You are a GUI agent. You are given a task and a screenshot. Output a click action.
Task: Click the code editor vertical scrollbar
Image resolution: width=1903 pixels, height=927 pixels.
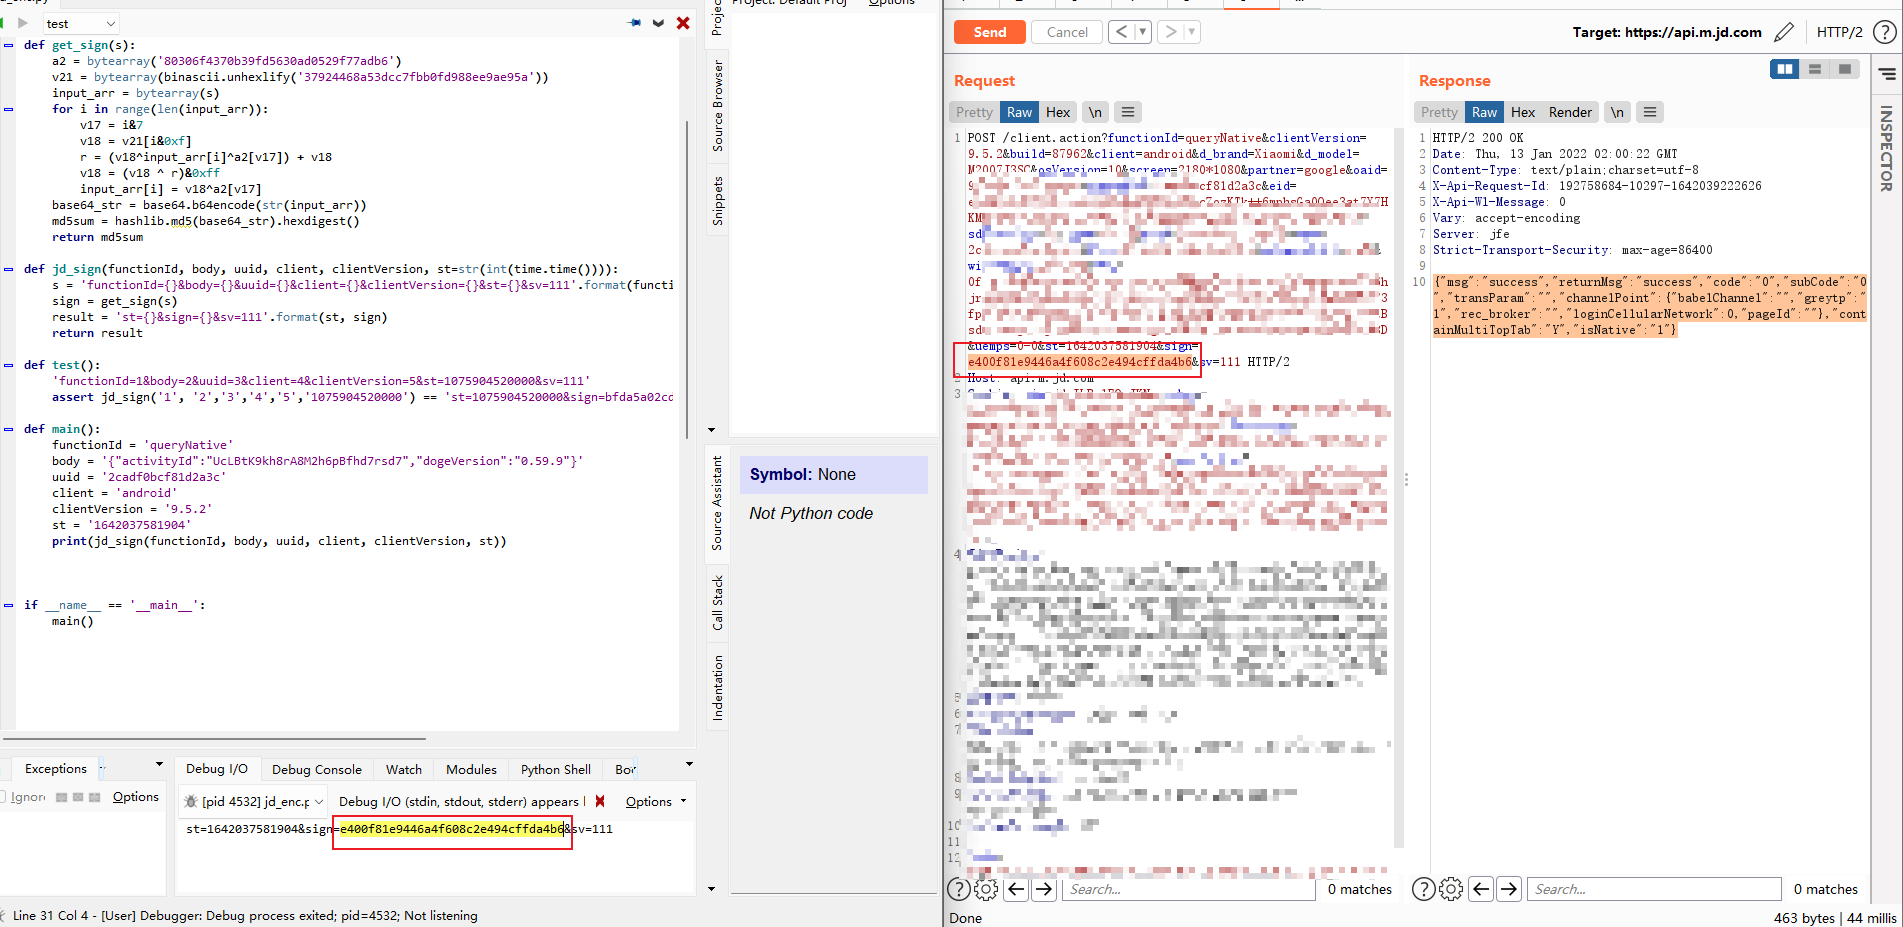(687, 280)
